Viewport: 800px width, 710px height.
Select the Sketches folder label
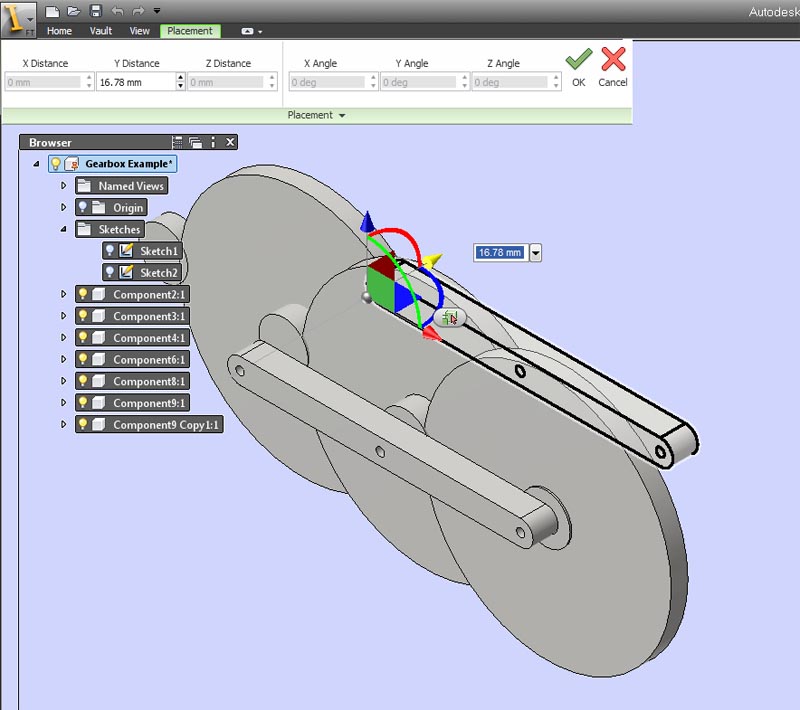click(119, 230)
